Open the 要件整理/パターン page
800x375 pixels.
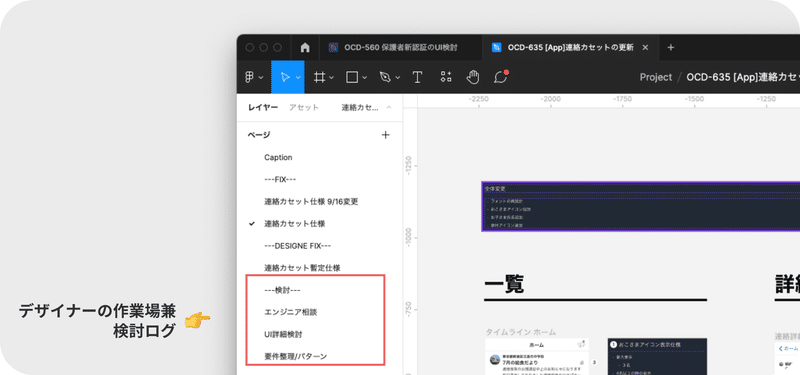tap(295, 356)
